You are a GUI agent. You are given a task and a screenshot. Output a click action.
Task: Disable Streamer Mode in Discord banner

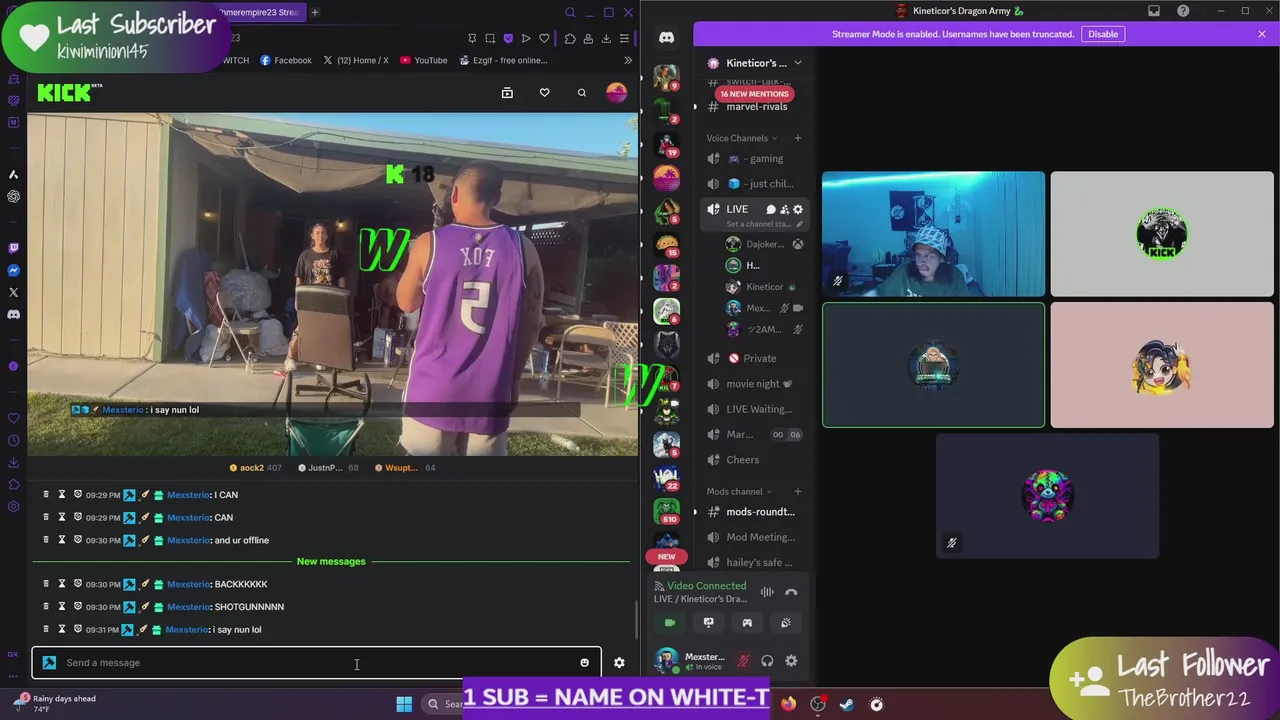(1103, 34)
